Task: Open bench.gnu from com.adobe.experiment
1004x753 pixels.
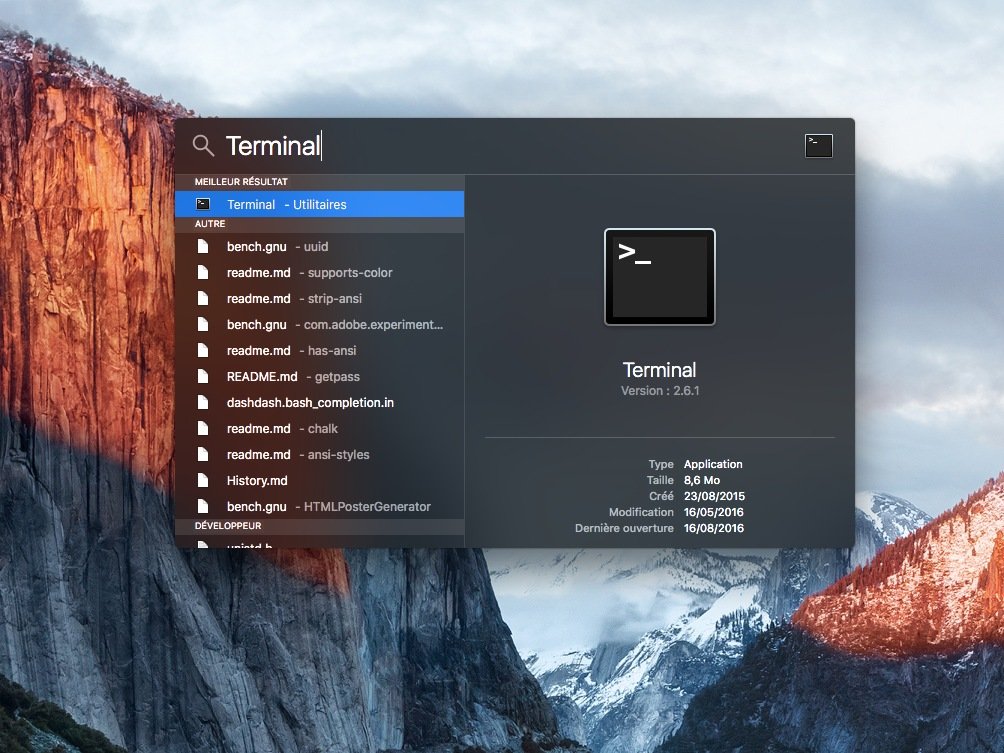Action: click(320, 325)
